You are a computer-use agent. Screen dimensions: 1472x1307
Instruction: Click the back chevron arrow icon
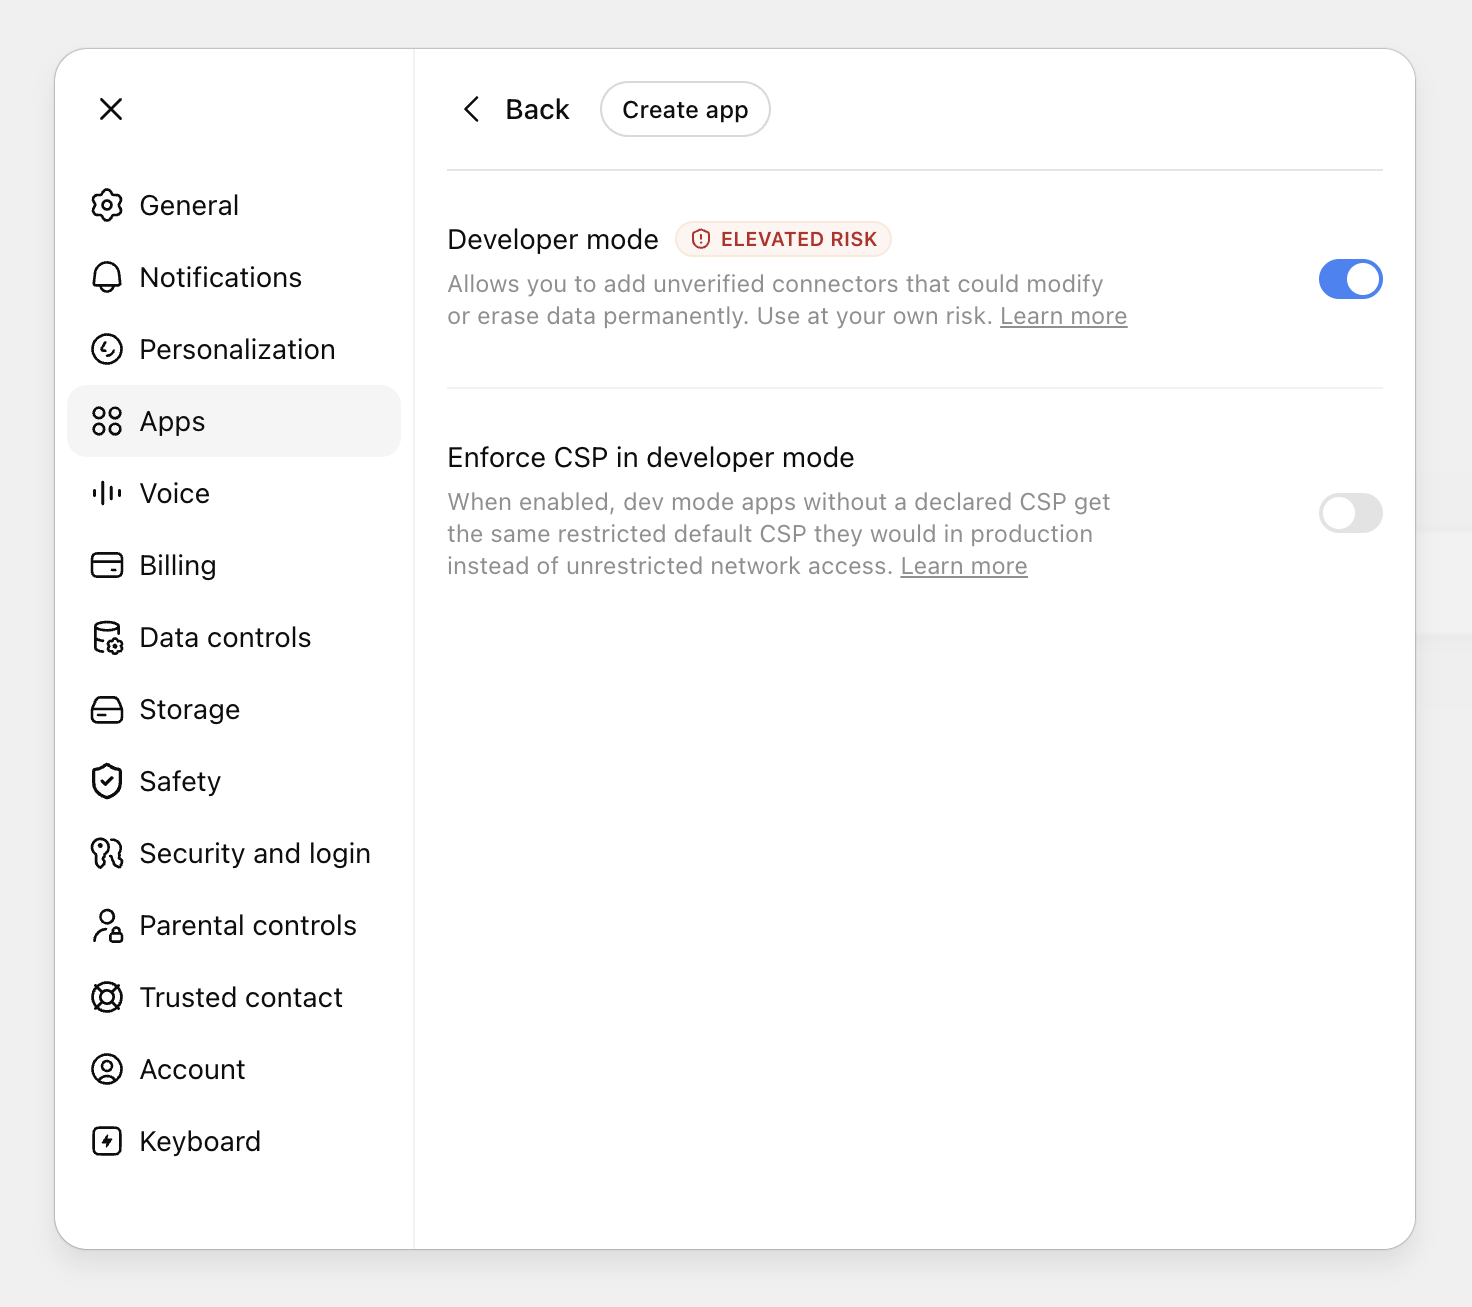tap(472, 109)
